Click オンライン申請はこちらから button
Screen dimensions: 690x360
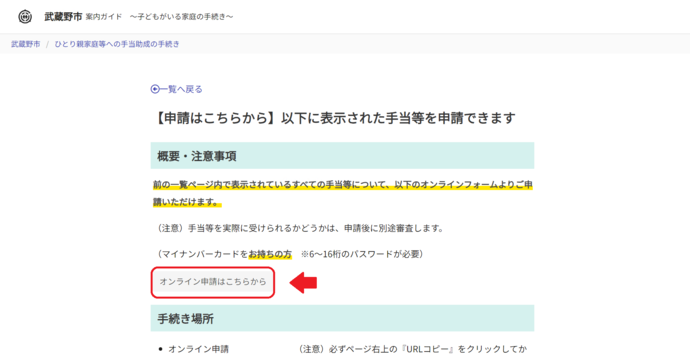coord(213,282)
